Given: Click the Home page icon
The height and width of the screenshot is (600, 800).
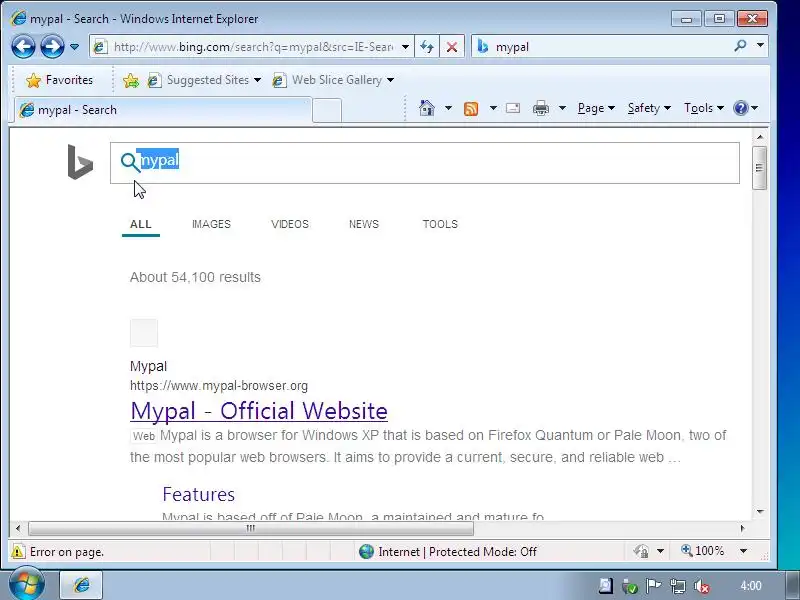Looking at the screenshot, I should (x=427, y=108).
